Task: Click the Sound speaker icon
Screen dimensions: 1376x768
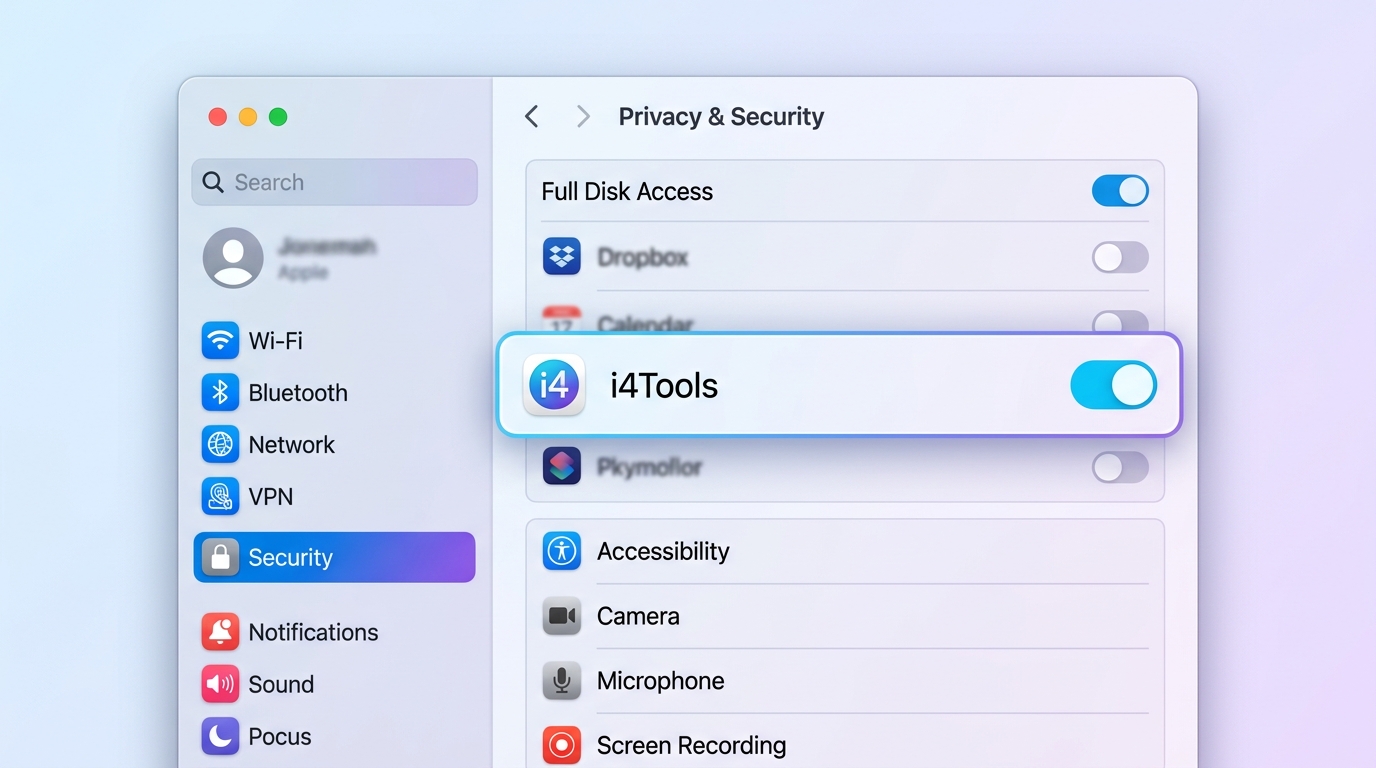Action: click(220, 684)
